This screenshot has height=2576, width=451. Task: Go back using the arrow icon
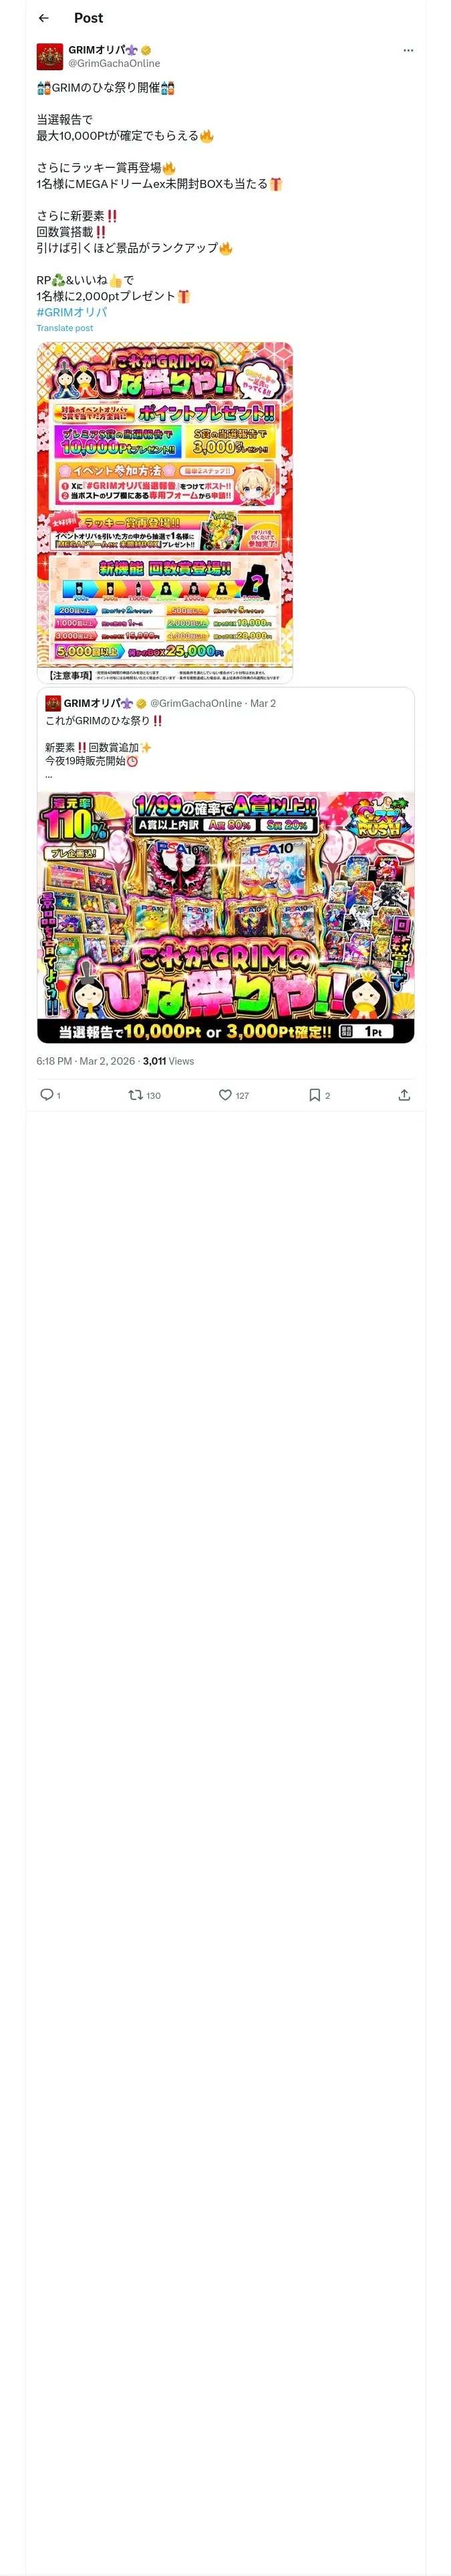tap(44, 18)
